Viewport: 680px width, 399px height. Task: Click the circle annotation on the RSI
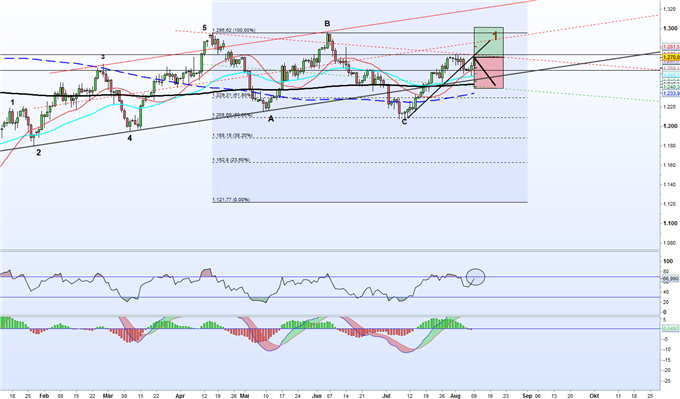pyautogui.click(x=476, y=277)
